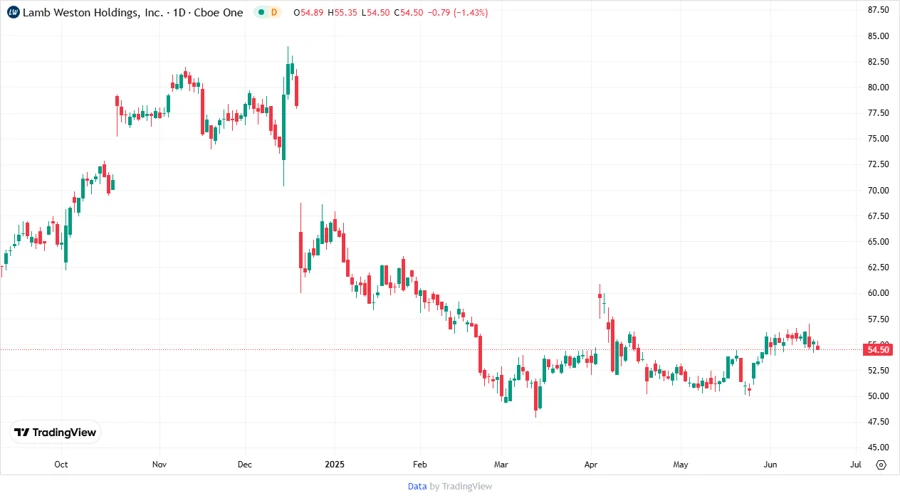Select the 54.50 current price label

pyautogui.click(x=878, y=349)
